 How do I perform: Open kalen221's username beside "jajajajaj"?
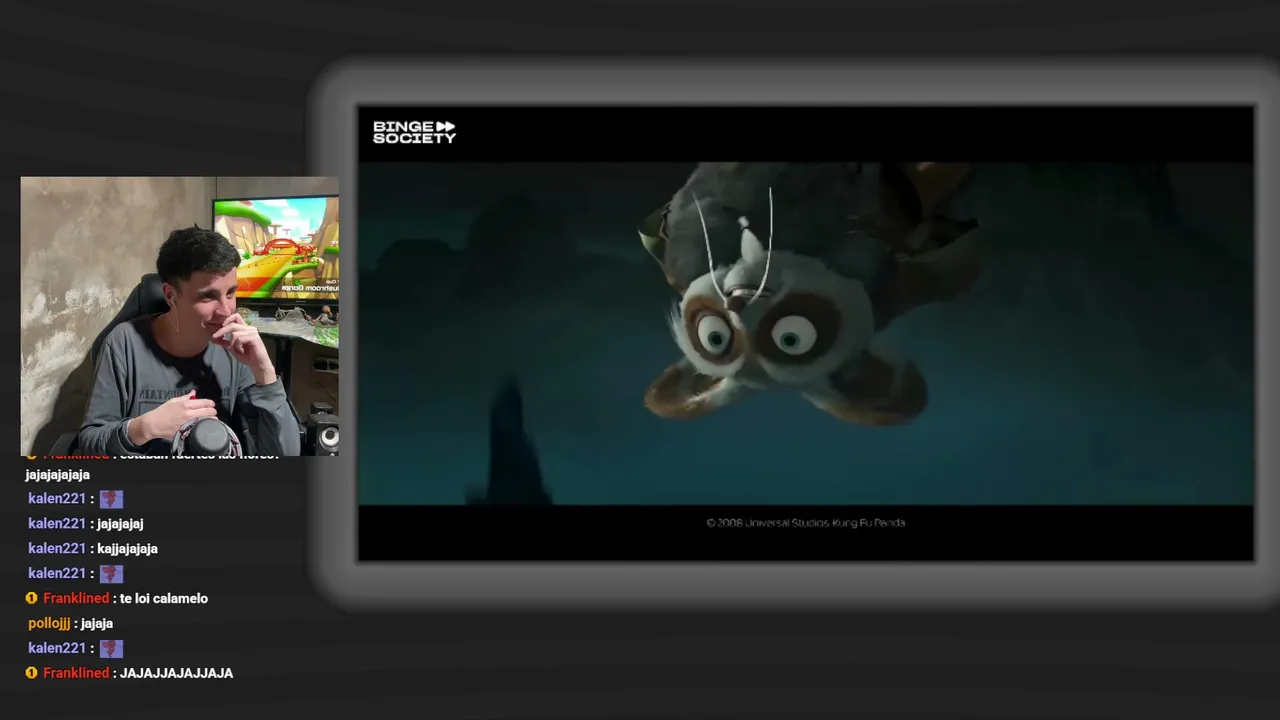click(57, 523)
